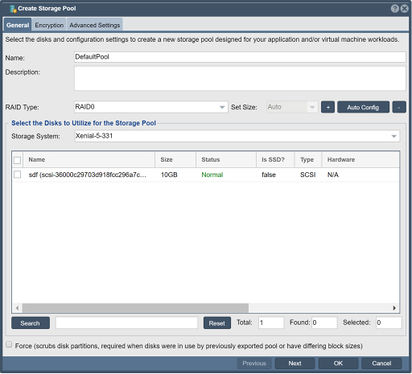Sort by the Hardware column header
Screen dimensions: 412x374
[x=360, y=160]
